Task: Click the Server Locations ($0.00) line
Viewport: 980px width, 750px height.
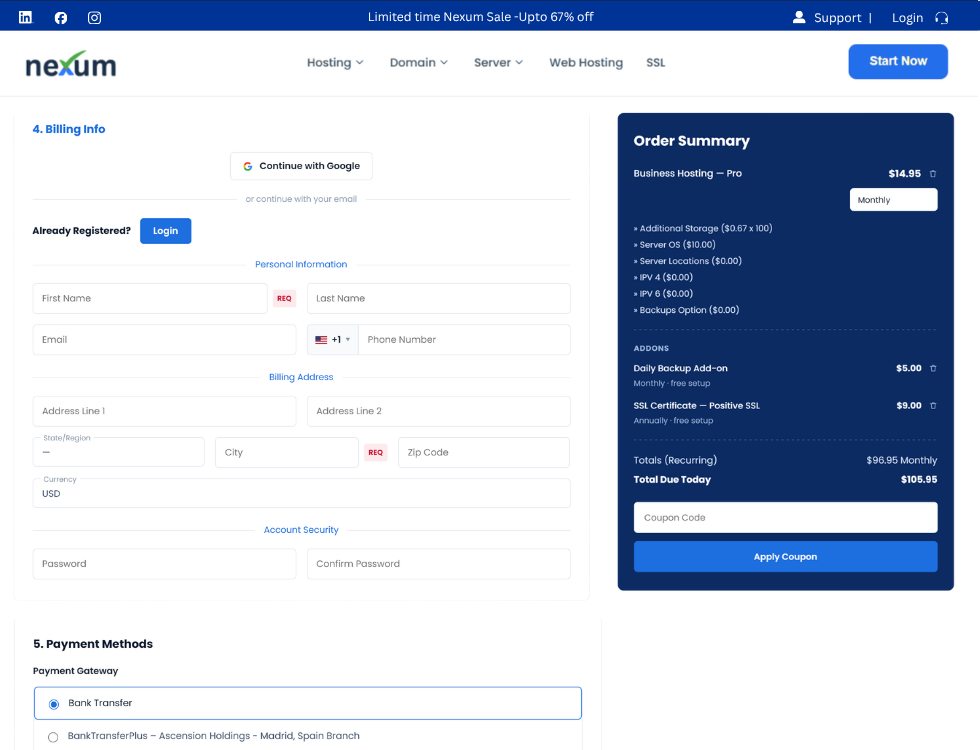Action: tap(688, 261)
